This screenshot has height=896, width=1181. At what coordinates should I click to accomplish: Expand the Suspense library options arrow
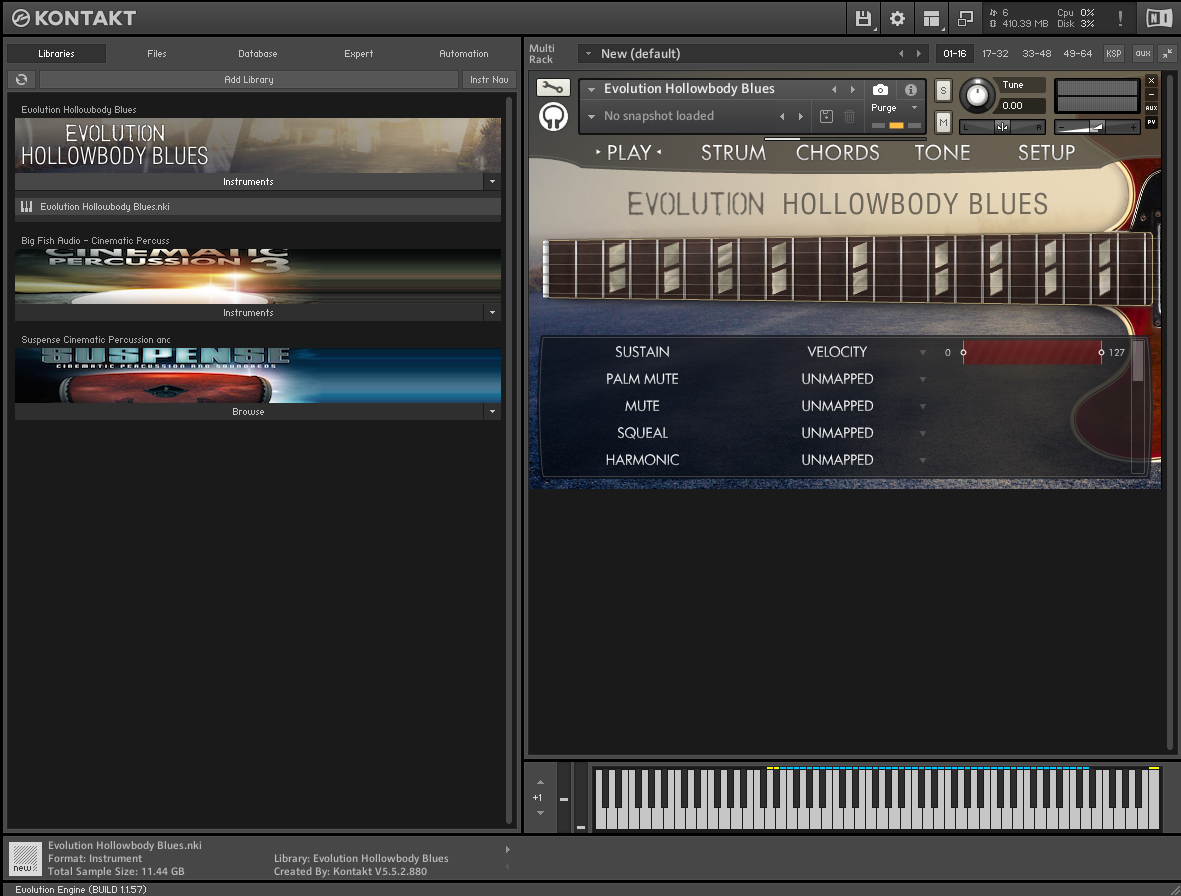(x=493, y=412)
